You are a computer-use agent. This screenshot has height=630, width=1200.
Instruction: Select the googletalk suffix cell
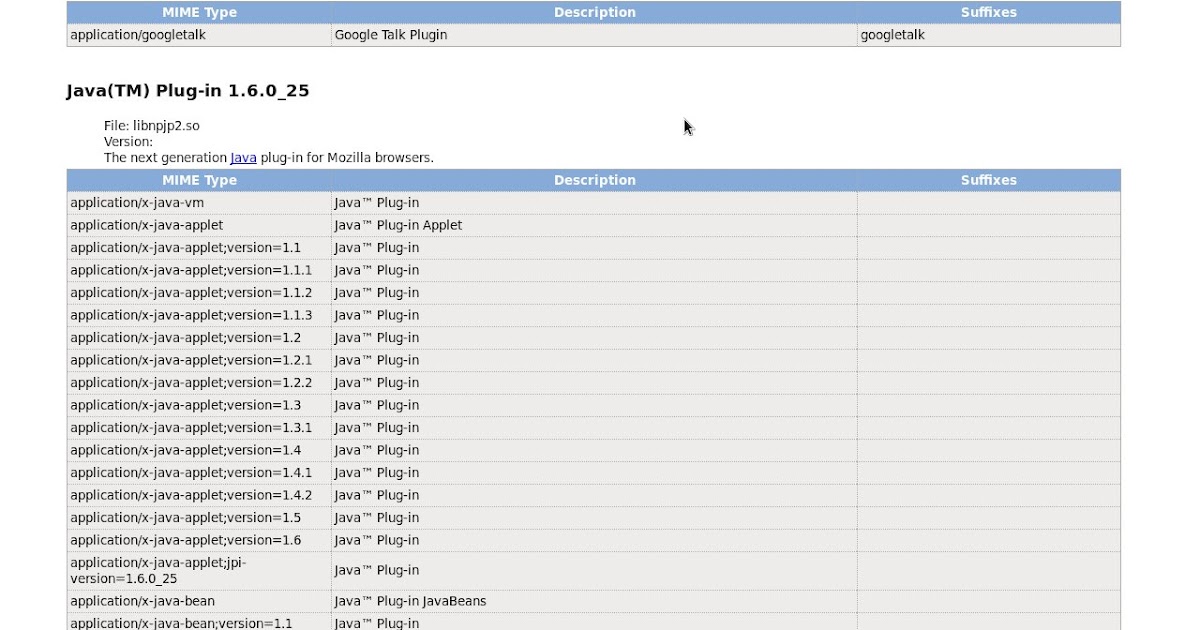989,35
